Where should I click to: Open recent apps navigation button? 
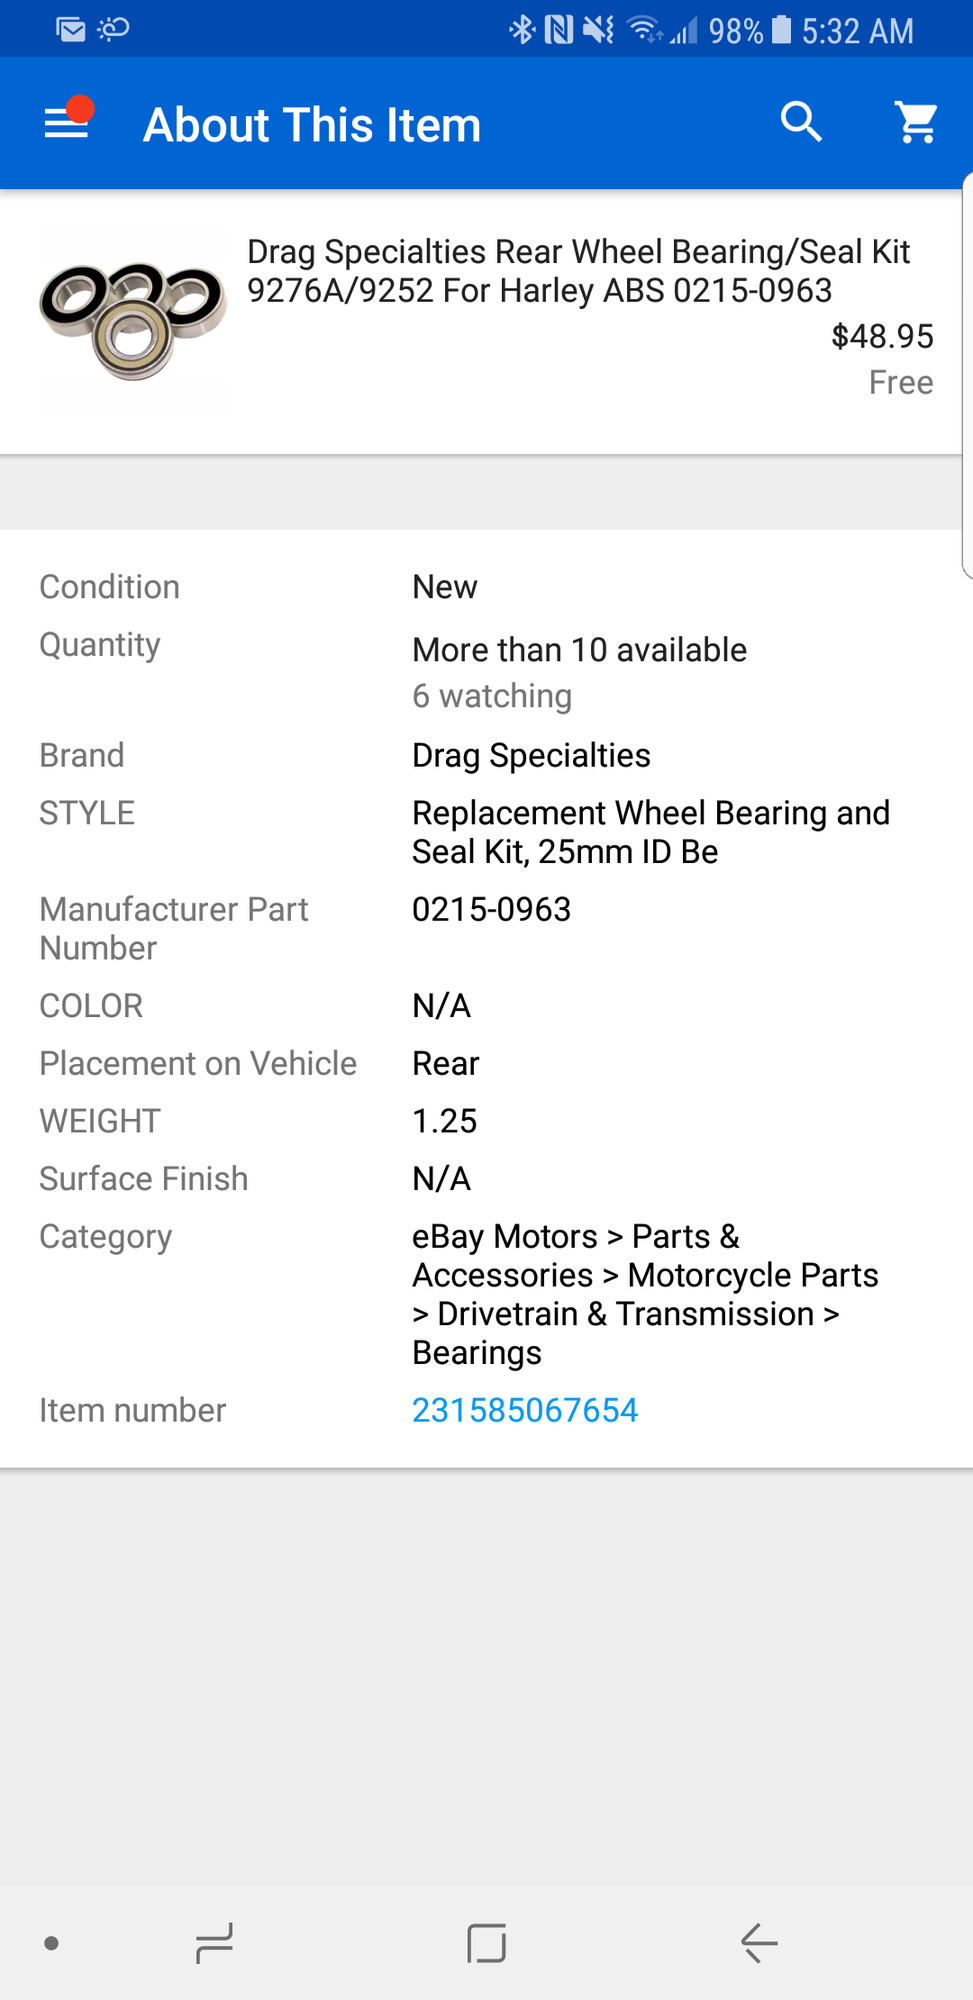point(214,1943)
